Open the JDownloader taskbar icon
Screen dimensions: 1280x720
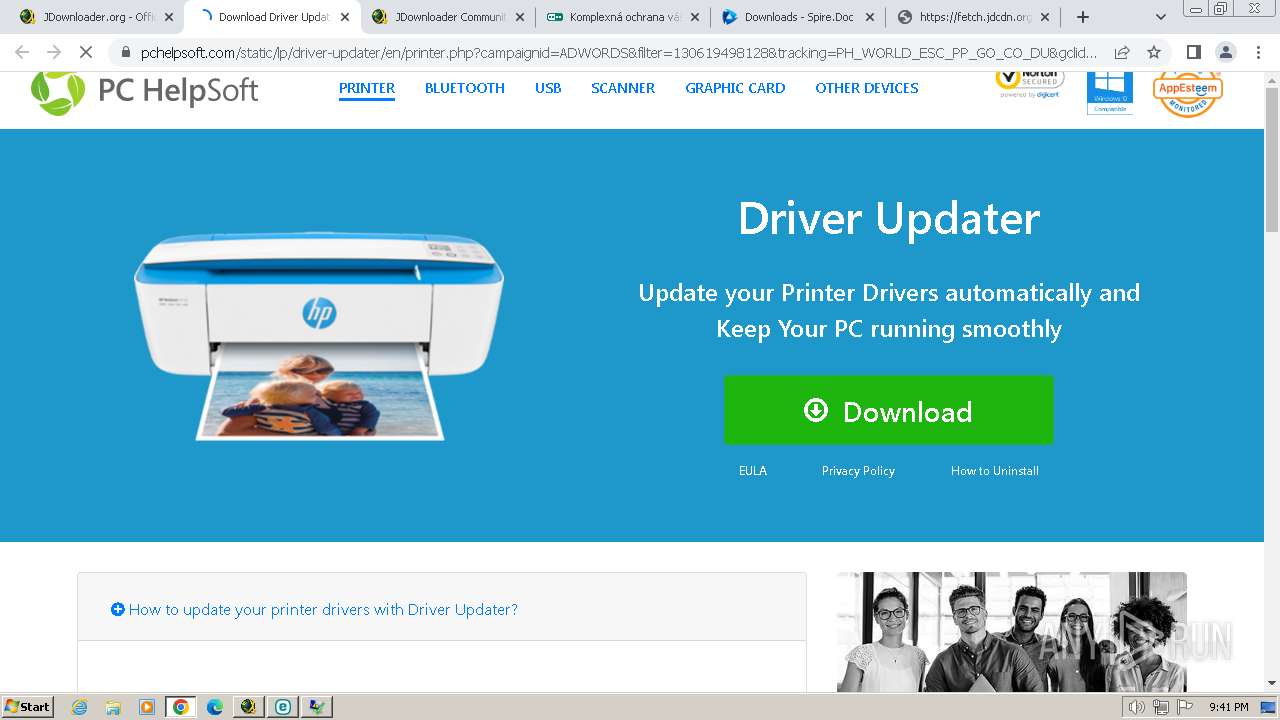point(249,707)
